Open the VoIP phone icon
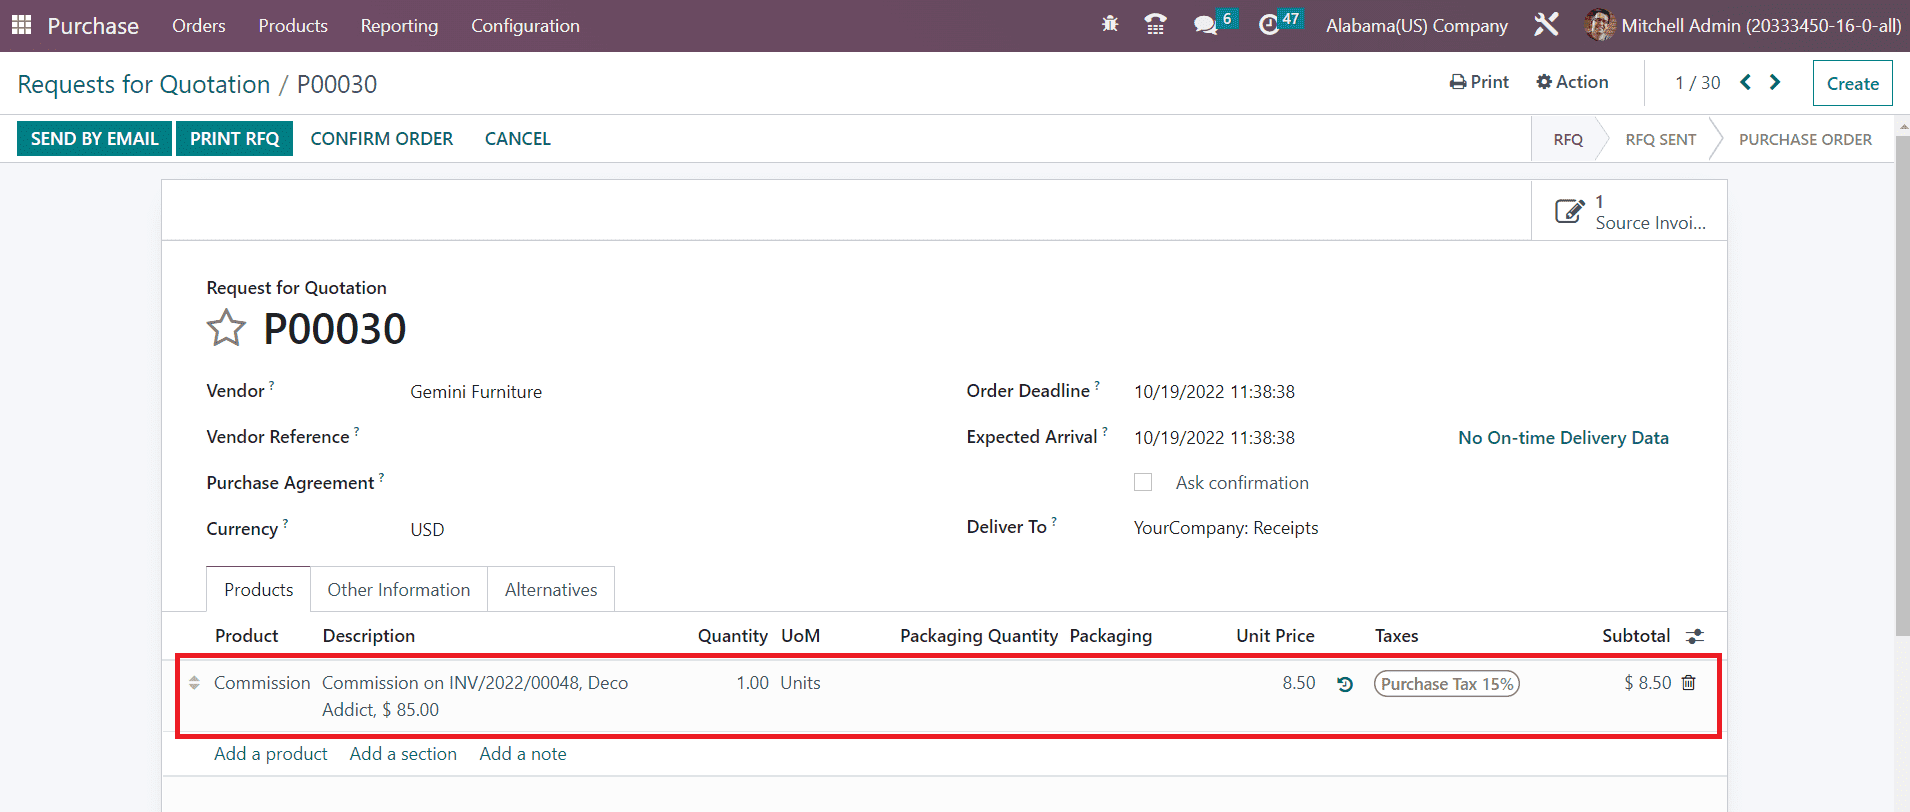Image resolution: width=1910 pixels, height=812 pixels. pos(1155,25)
